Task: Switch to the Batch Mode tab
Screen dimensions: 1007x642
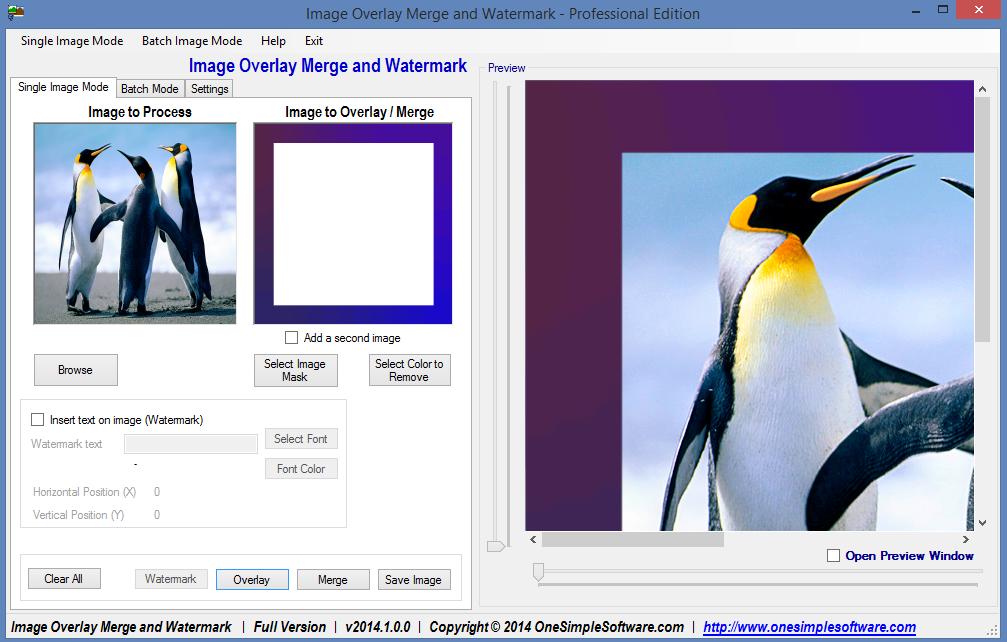Action: pos(150,89)
